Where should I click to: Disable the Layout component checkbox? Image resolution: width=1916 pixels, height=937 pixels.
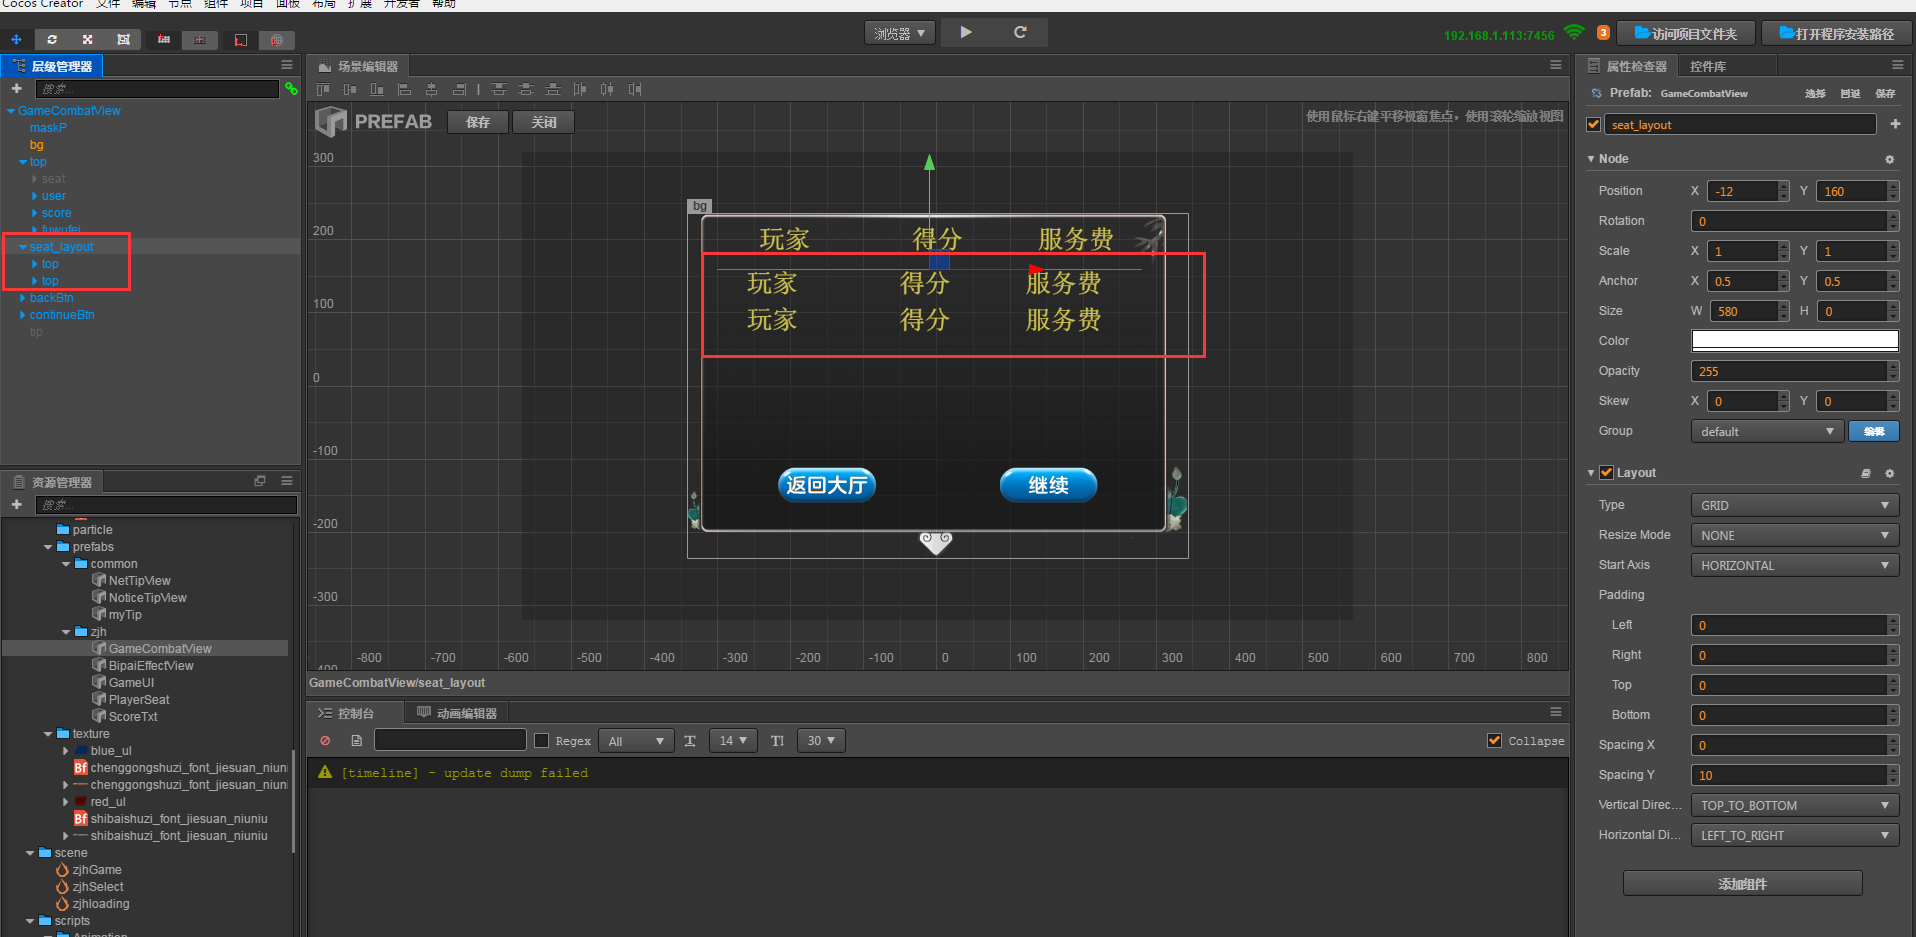pyautogui.click(x=1606, y=473)
